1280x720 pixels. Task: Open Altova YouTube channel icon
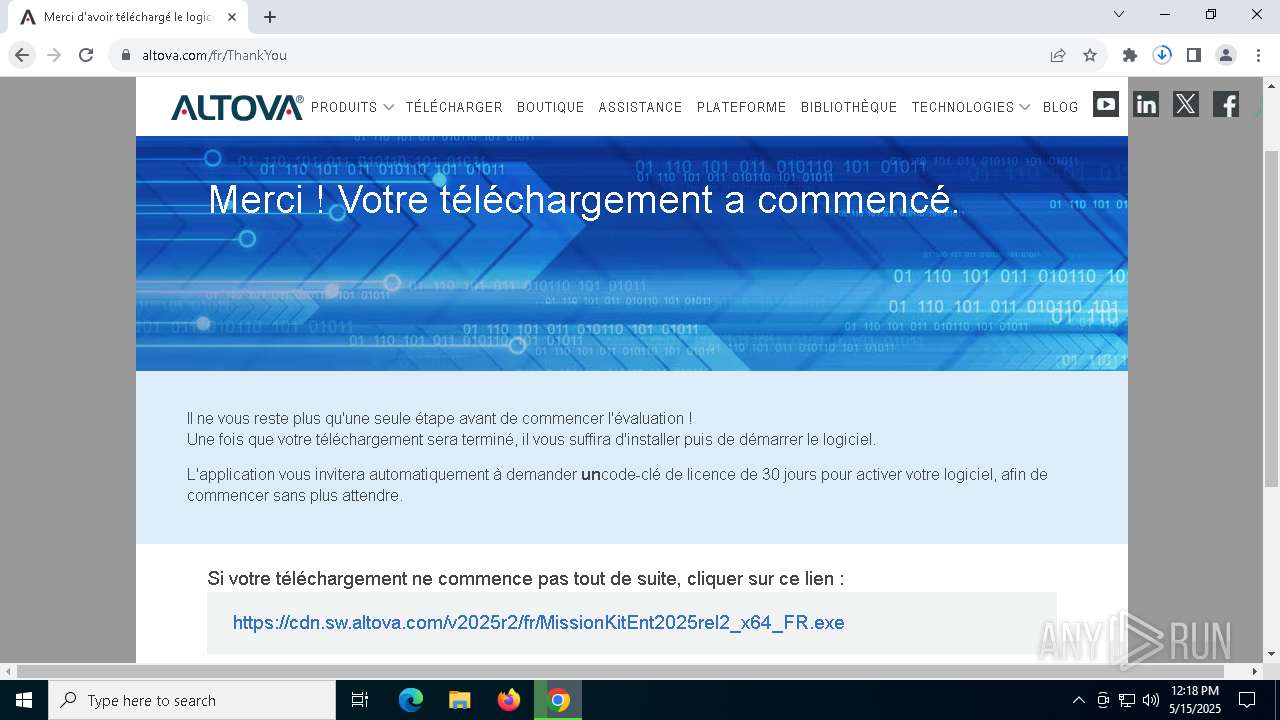pos(1106,104)
